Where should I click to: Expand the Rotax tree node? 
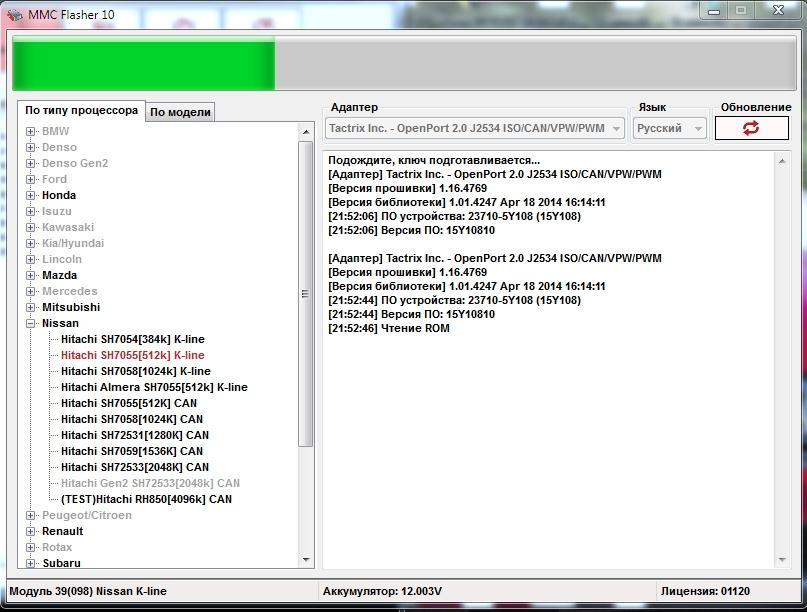(30, 547)
